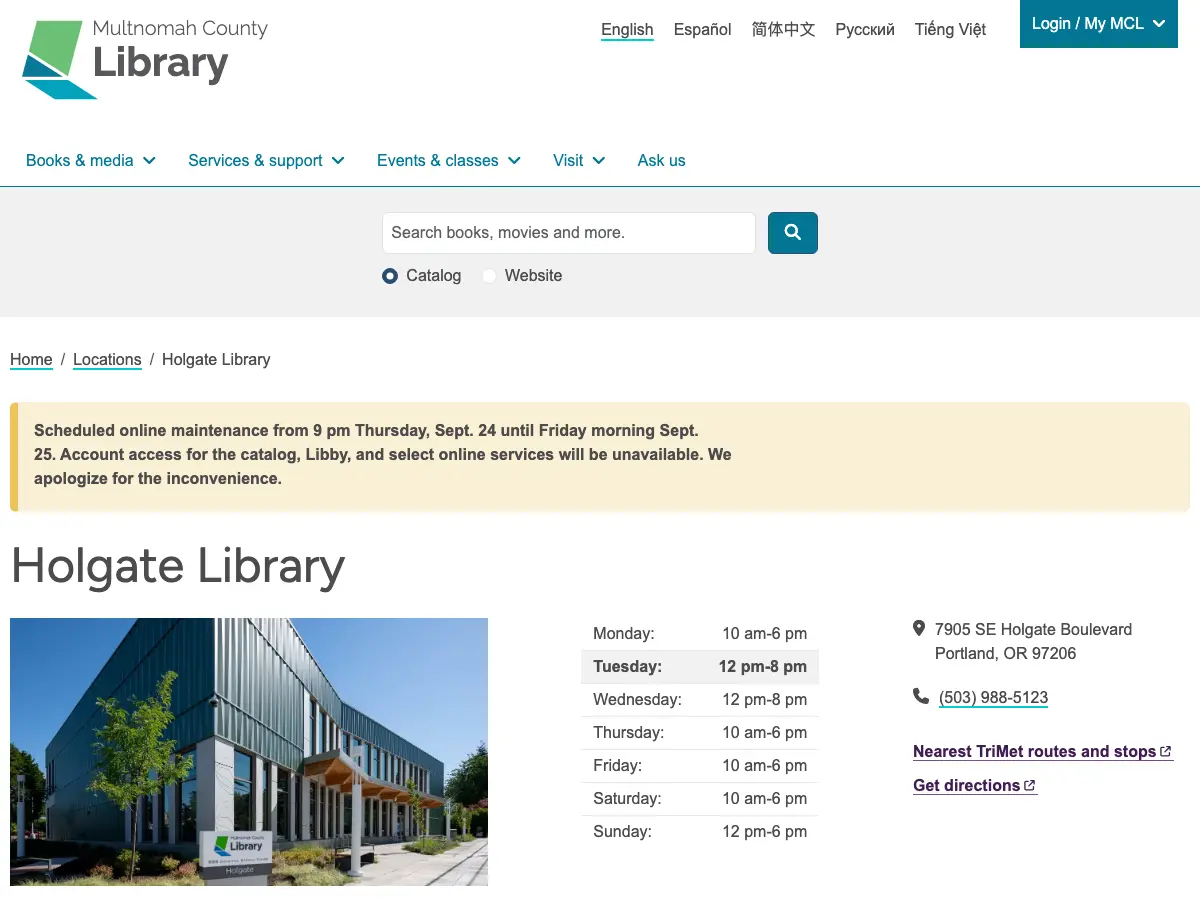Click the Portland, OR 97206 text

click(x=1005, y=654)
